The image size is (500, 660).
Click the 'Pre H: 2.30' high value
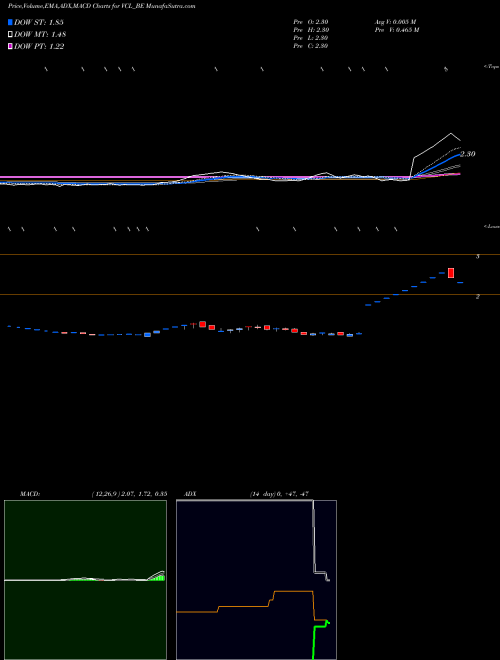(x=311, y=30)
